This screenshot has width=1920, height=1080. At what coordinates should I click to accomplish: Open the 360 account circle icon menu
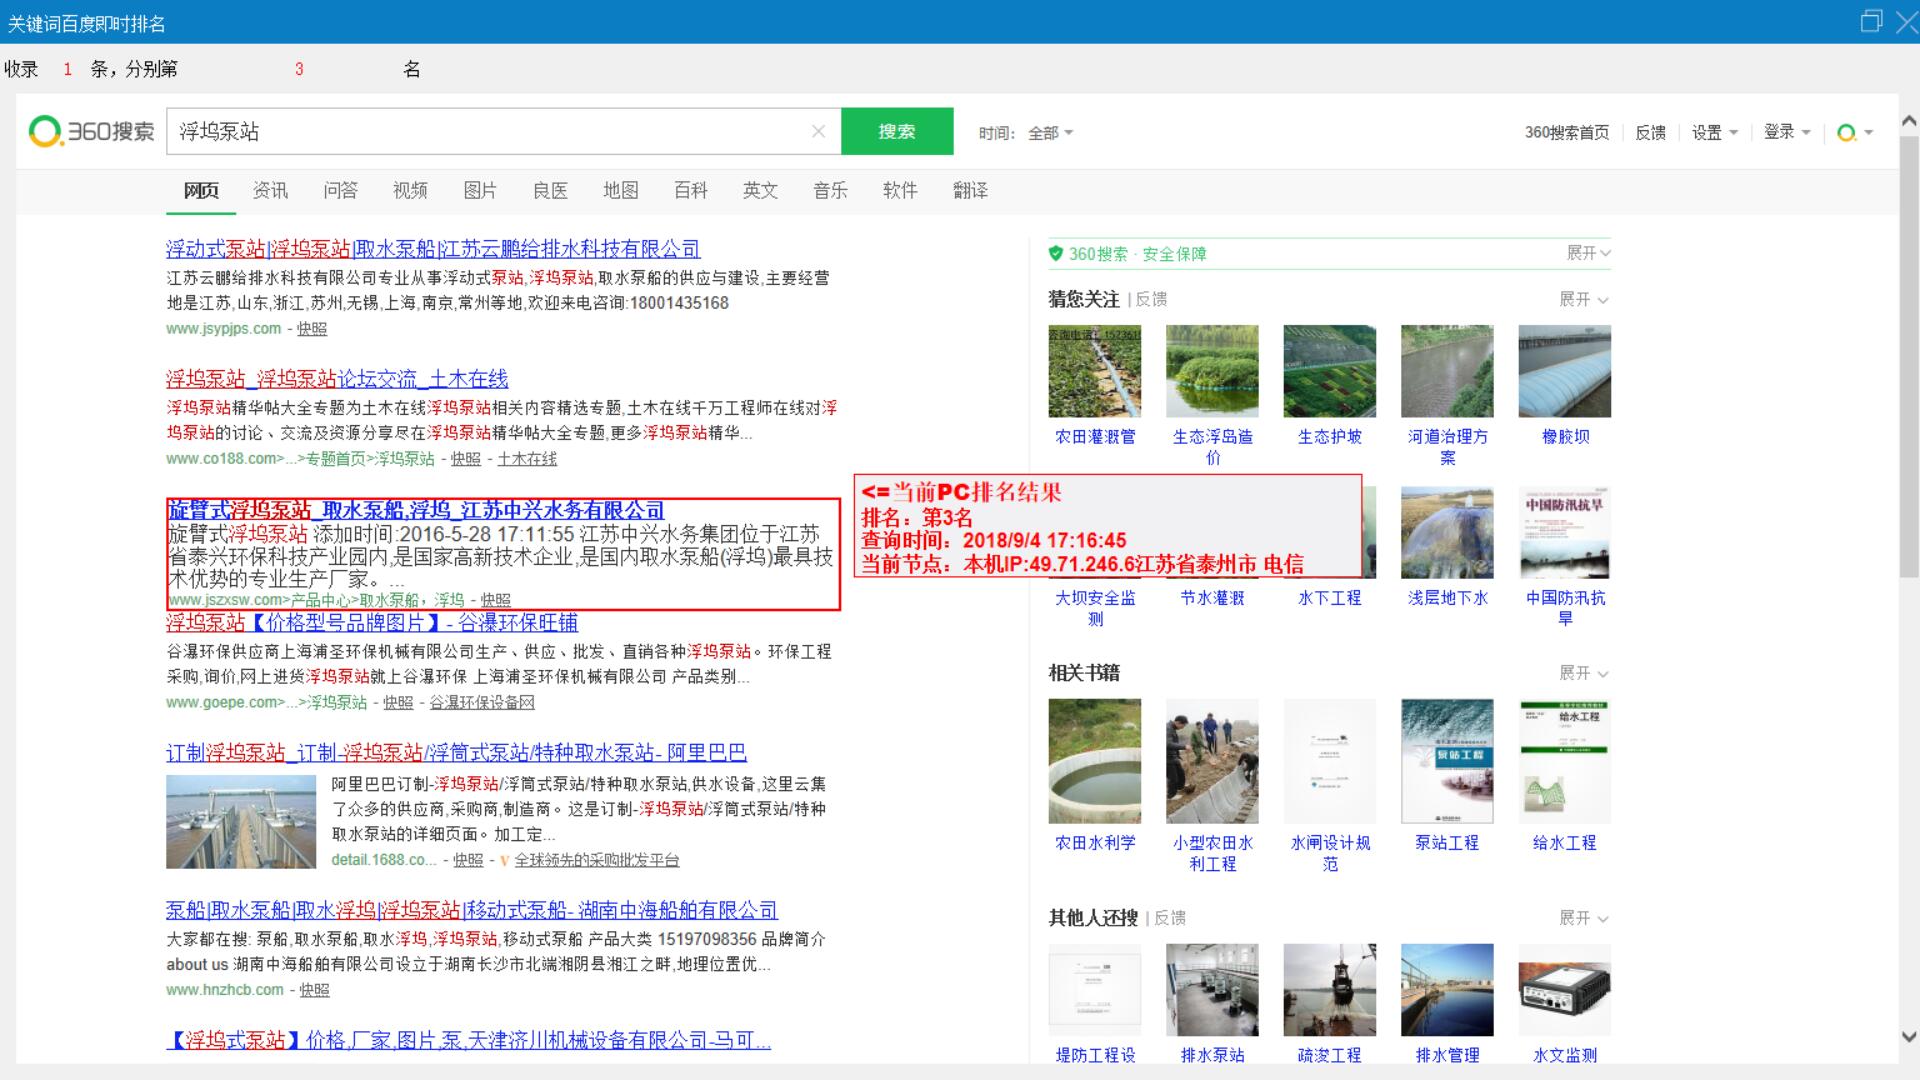pyautogui.click(x=1855, y=132)
